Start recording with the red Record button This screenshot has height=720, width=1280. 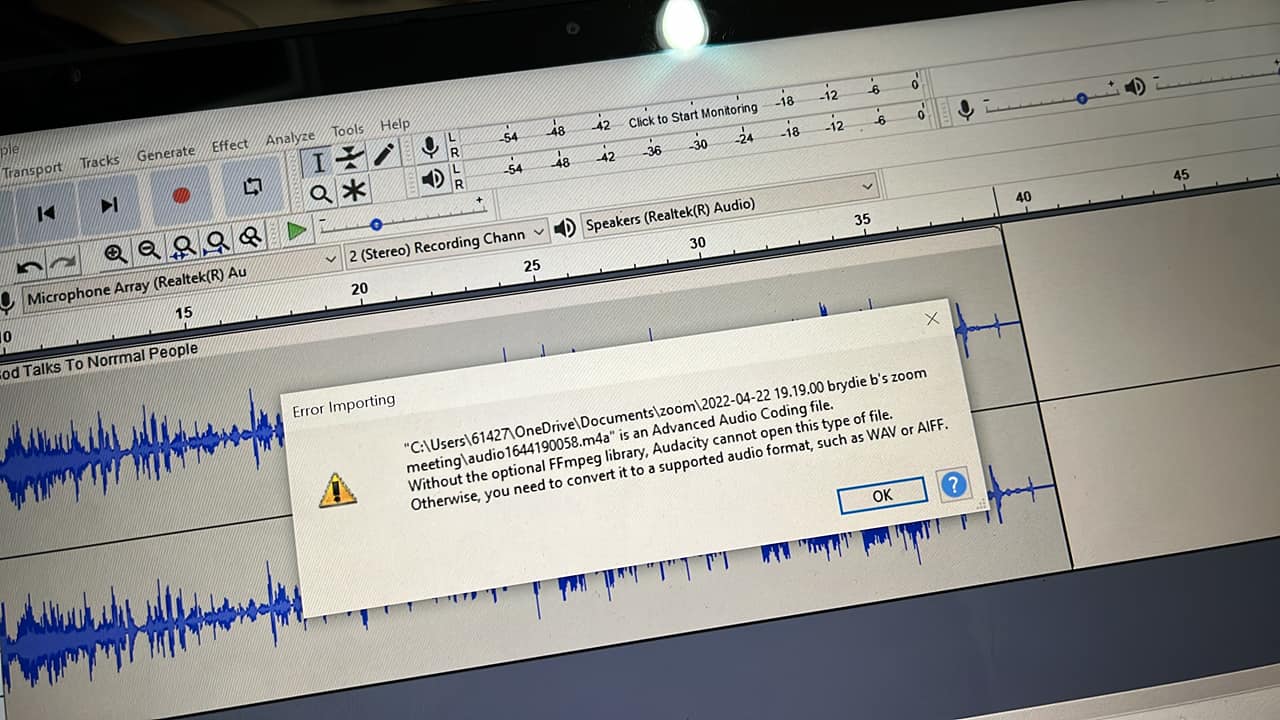[181, 196]
